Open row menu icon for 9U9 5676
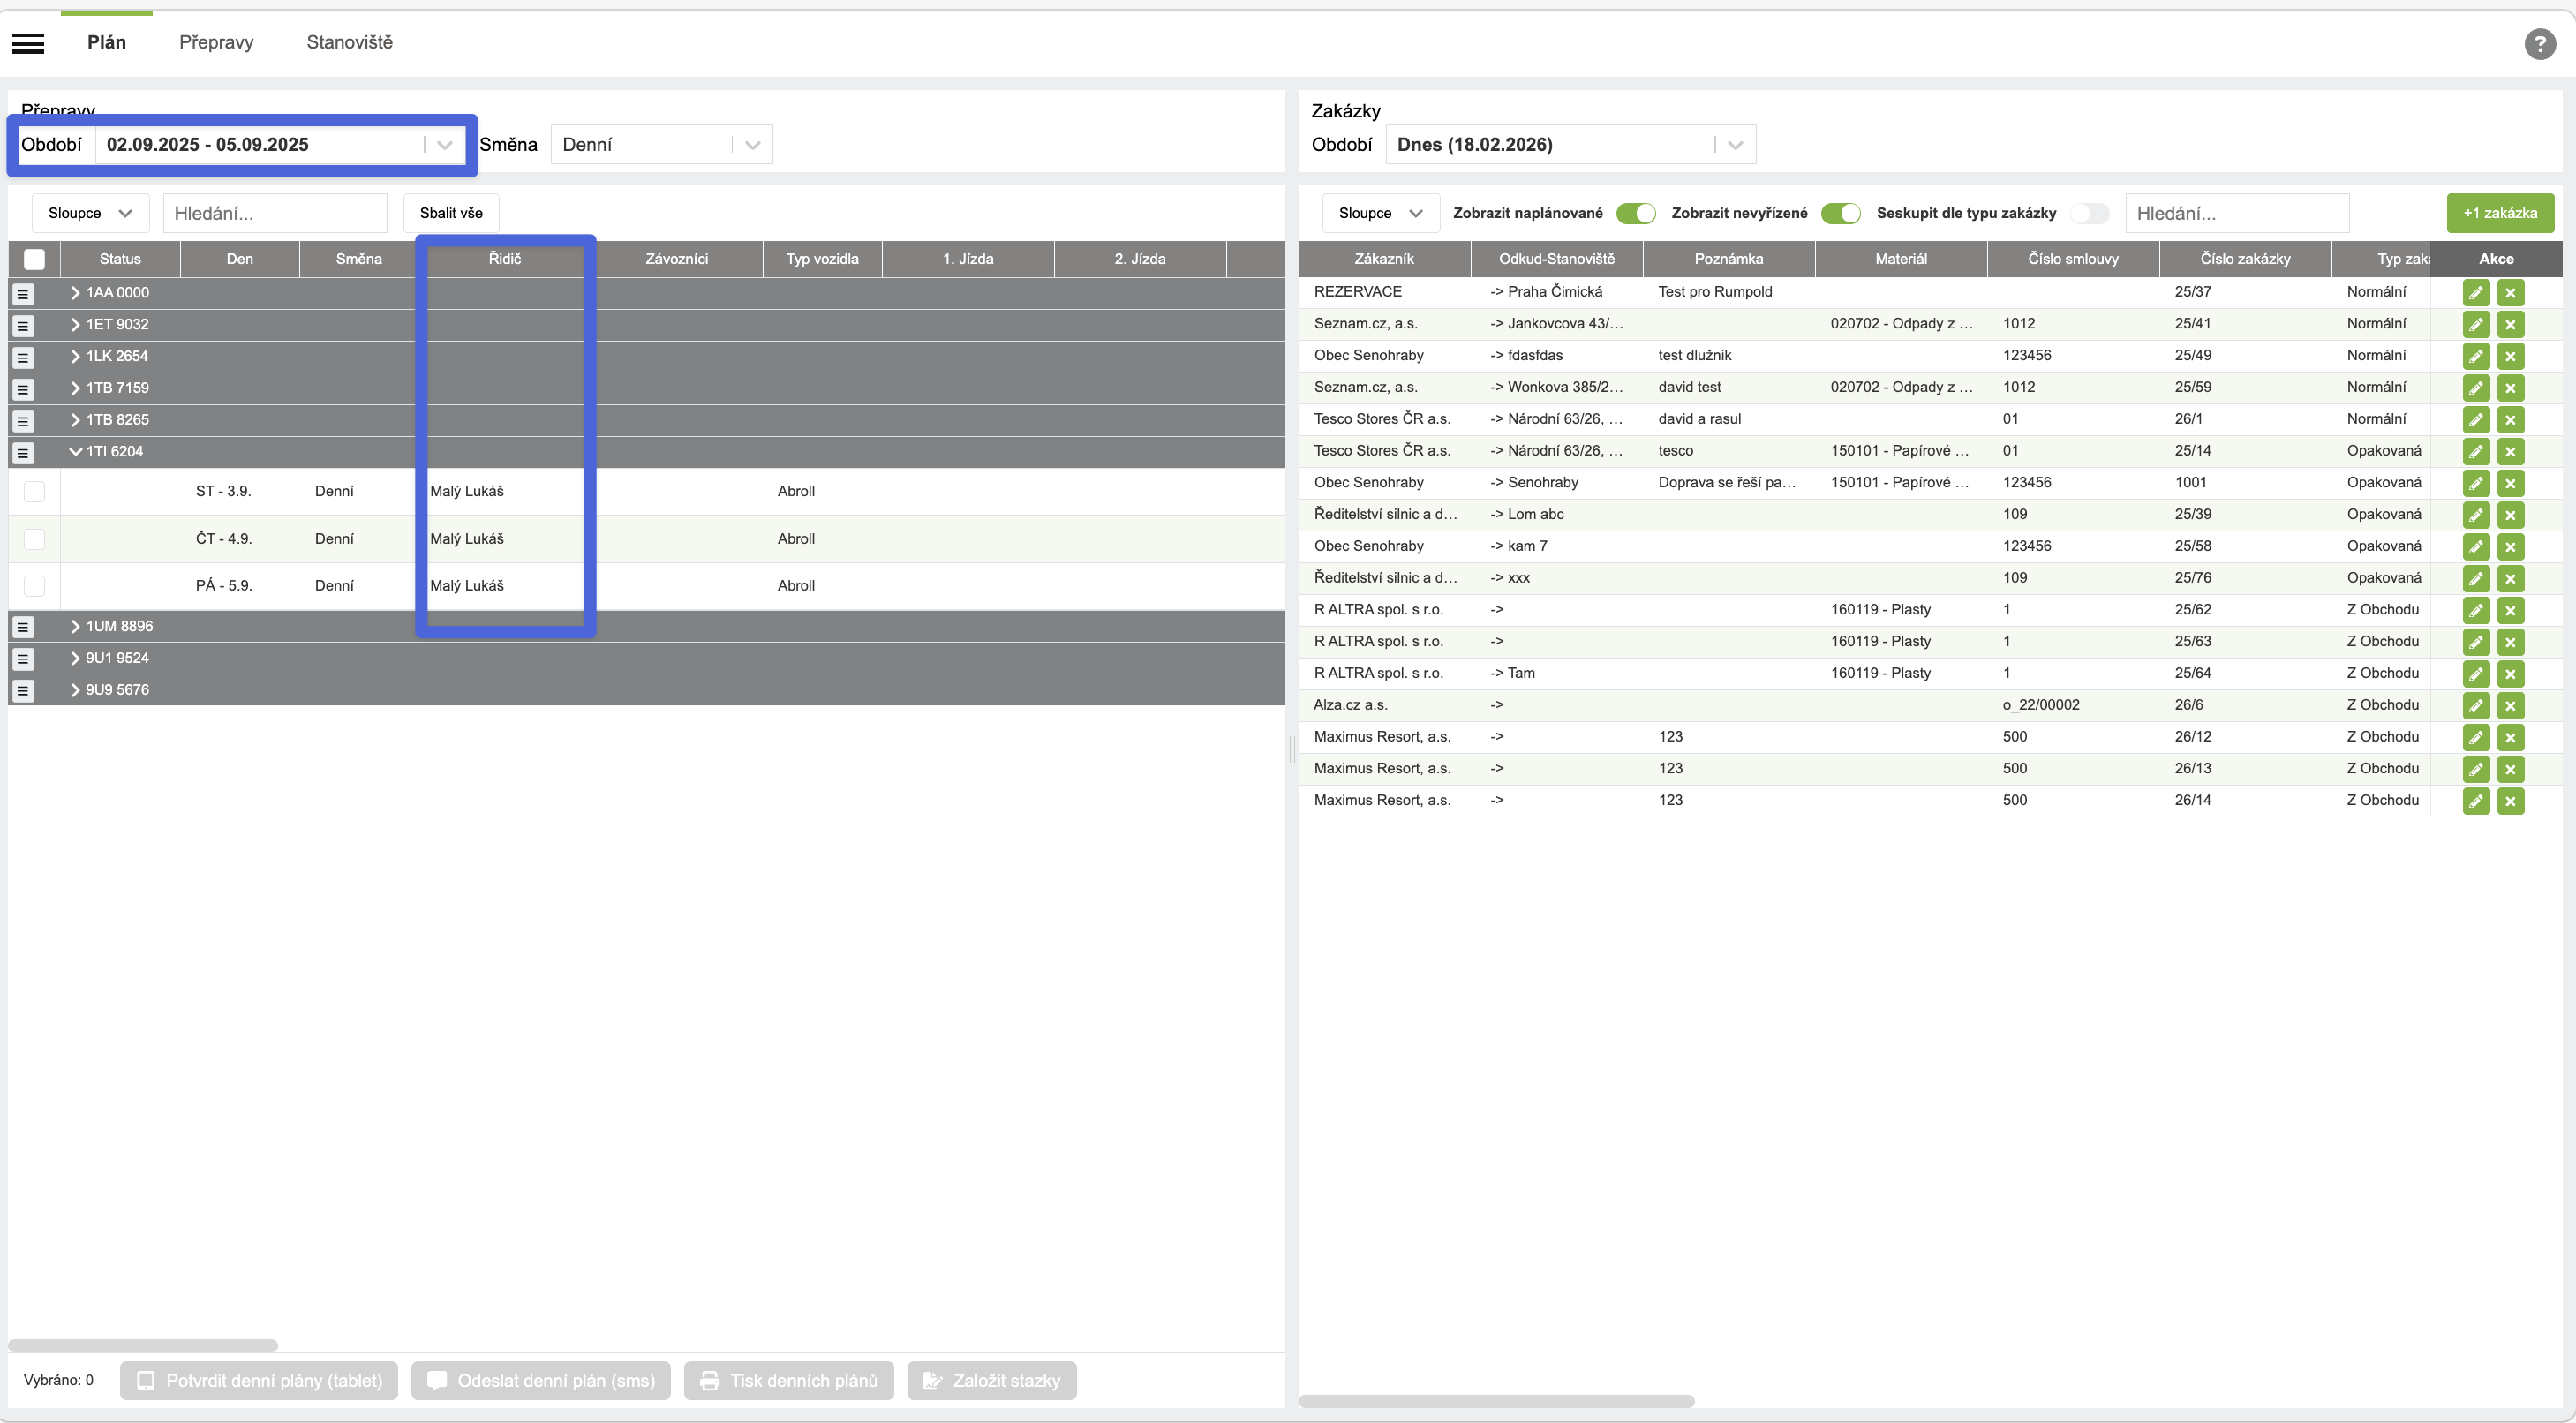Screen dimensions: 2576x1423 click(23, 691)
